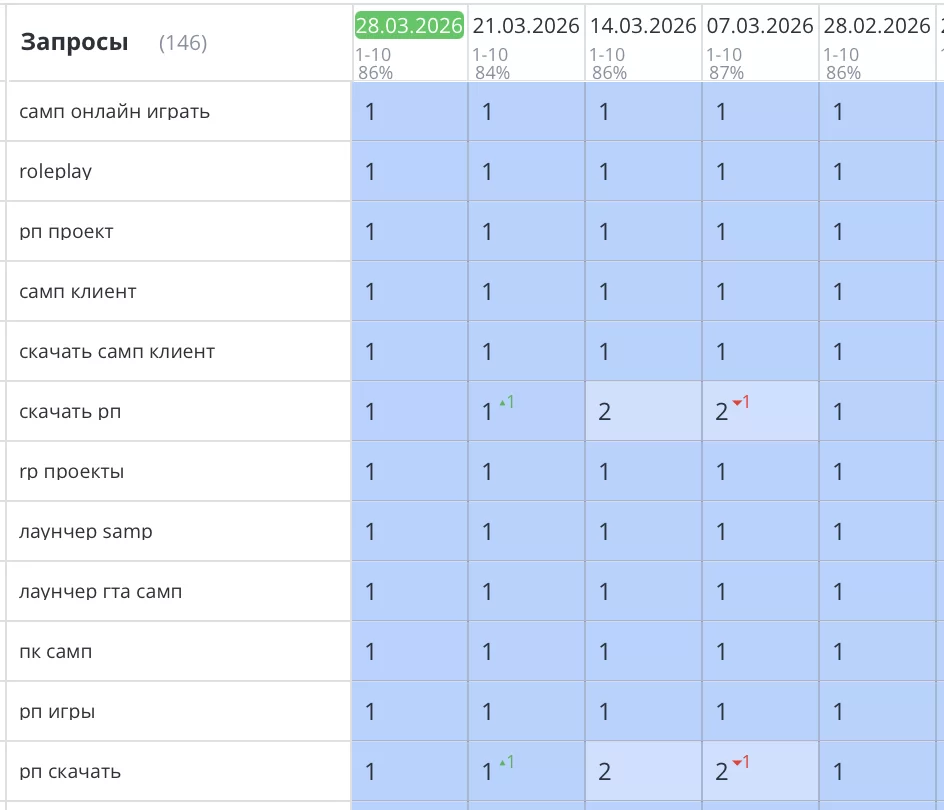Open the query самп онлайн играть
Image resolution: width=944 pixels, height=810 pixels.
coord(114,111)
